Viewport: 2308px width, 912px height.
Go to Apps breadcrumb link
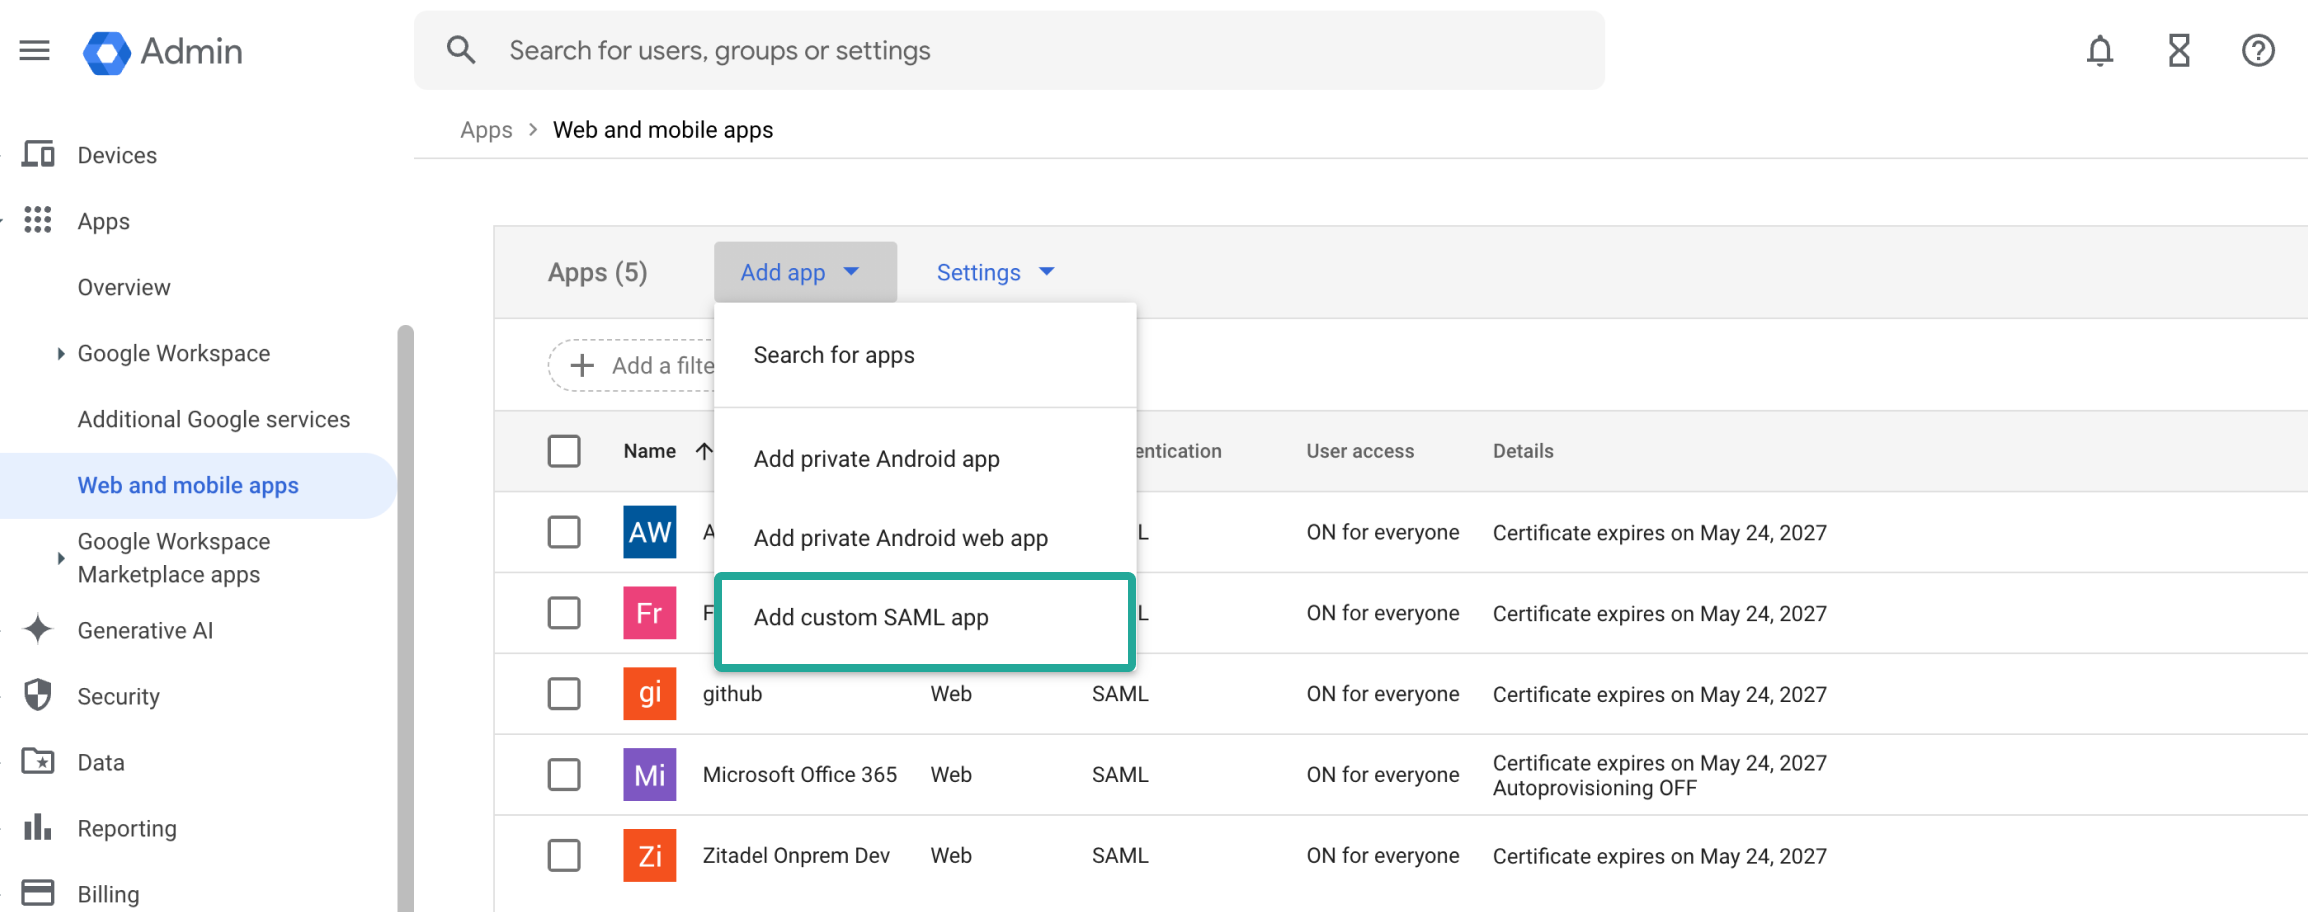click(486, 130)
